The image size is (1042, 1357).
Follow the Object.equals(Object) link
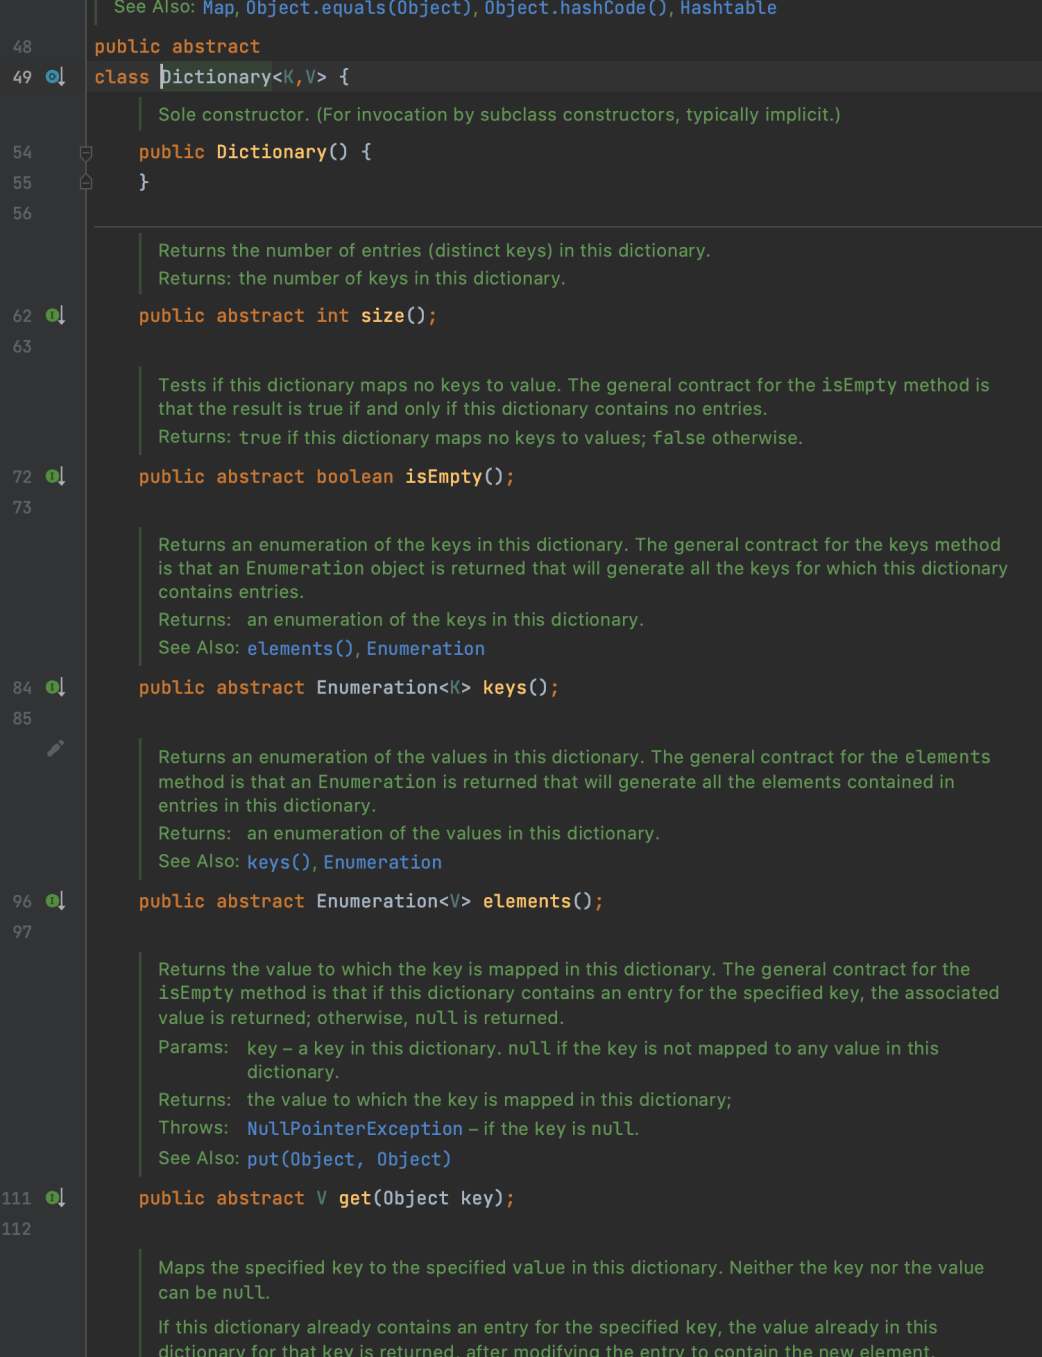tap(359, 8)
